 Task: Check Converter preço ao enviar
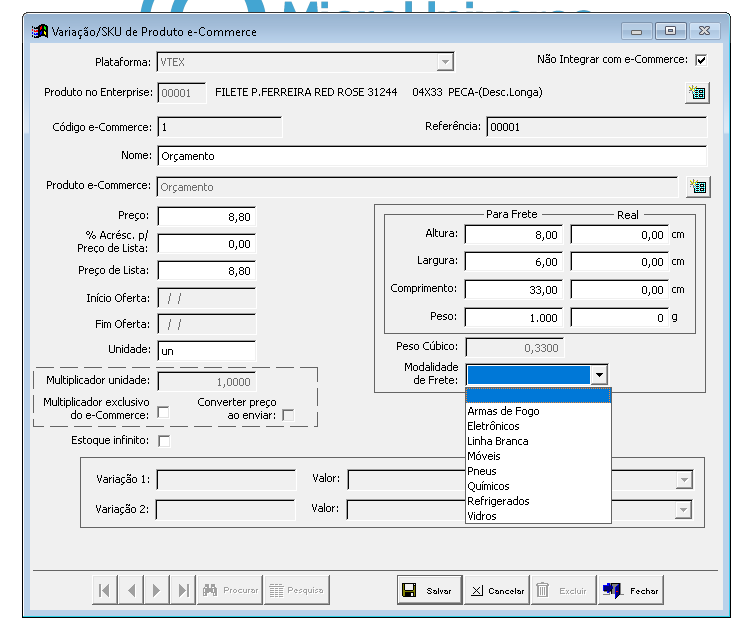pyautogui.click(x=288, y=415)
